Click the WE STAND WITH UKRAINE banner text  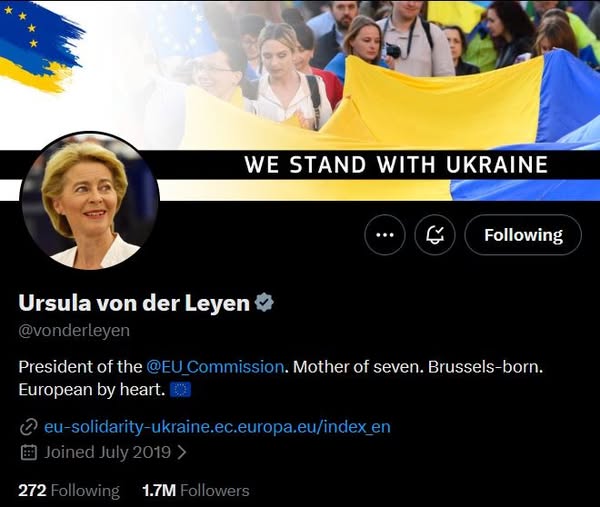(x=396, y=165)
